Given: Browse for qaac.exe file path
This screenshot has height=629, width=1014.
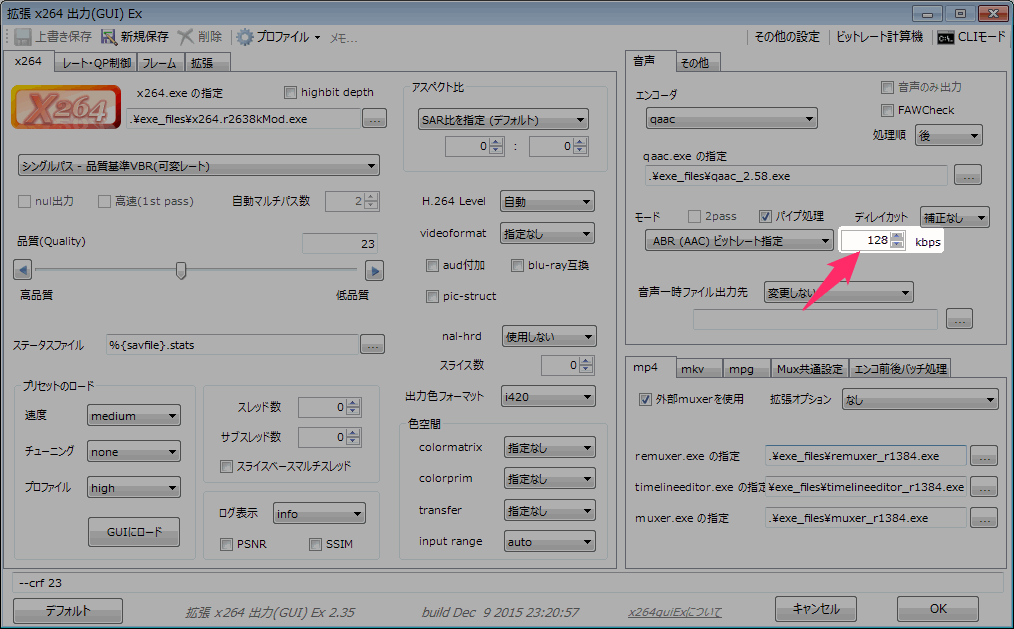Looking at the screenshot, I should pos(967,175).
